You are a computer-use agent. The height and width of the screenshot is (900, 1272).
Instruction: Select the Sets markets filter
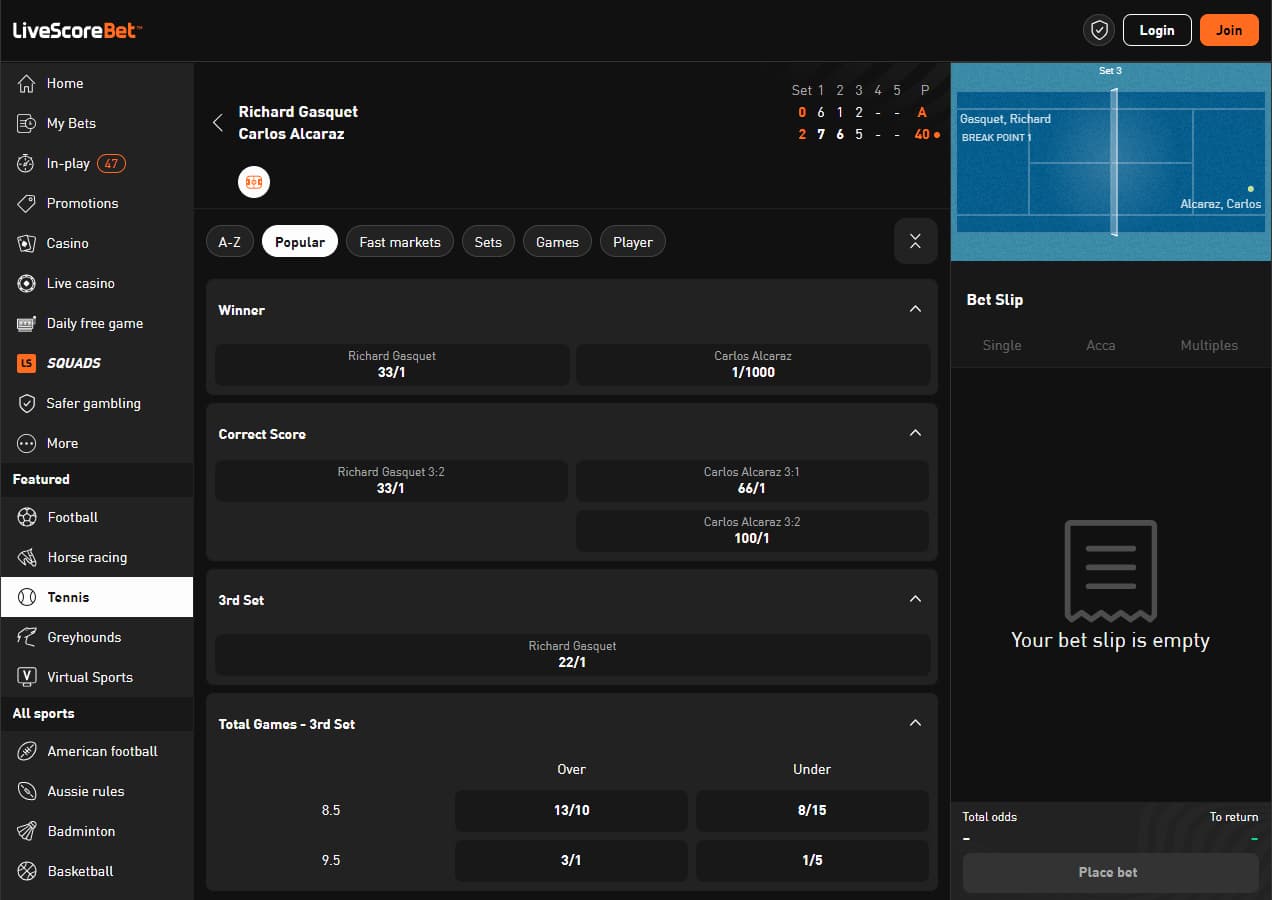tap(488, 242)
